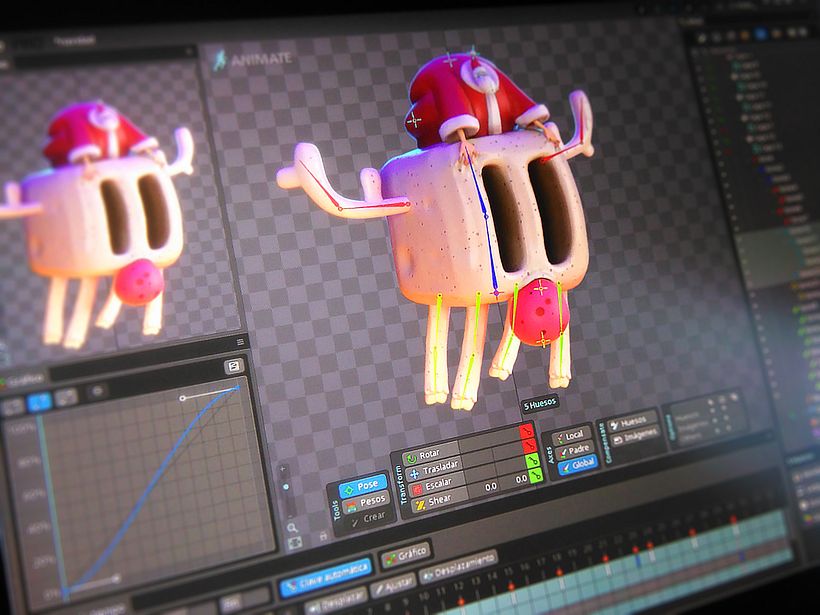The image size is (820, 615).
Task: Select the Crear create tool
Action: coord(369,518)
